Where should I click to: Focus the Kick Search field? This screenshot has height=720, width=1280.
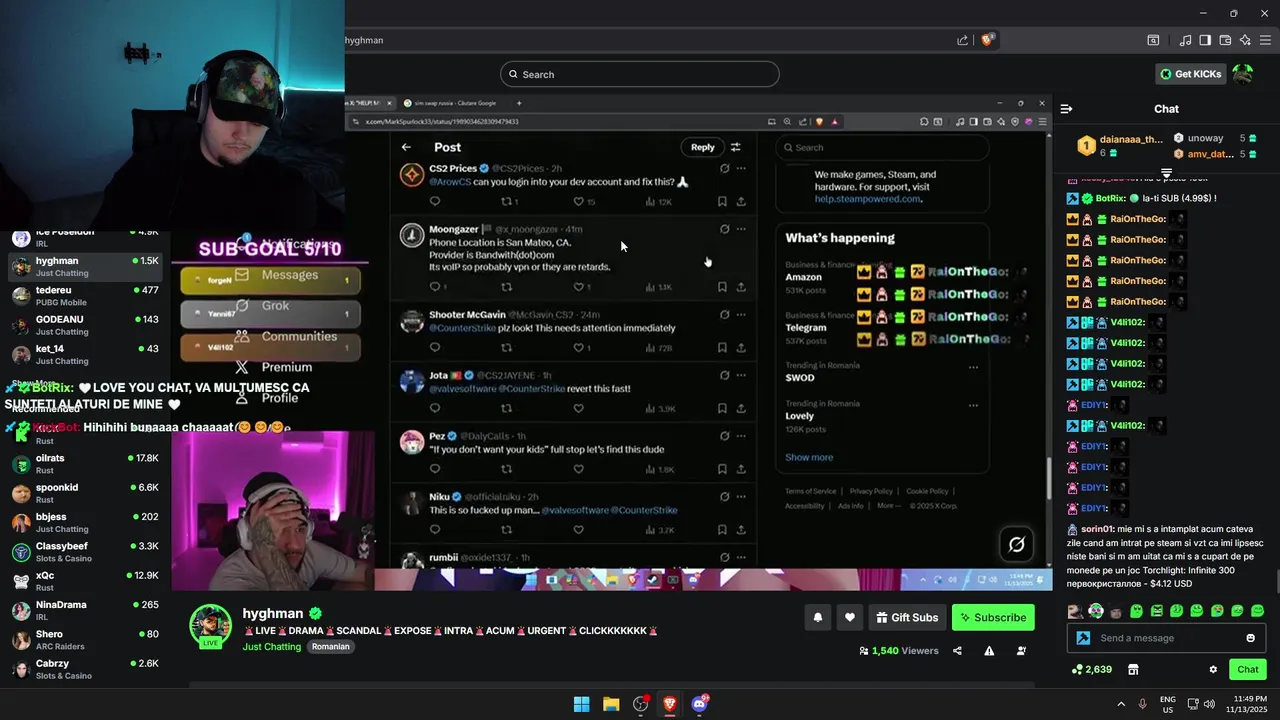click(639, 74)
